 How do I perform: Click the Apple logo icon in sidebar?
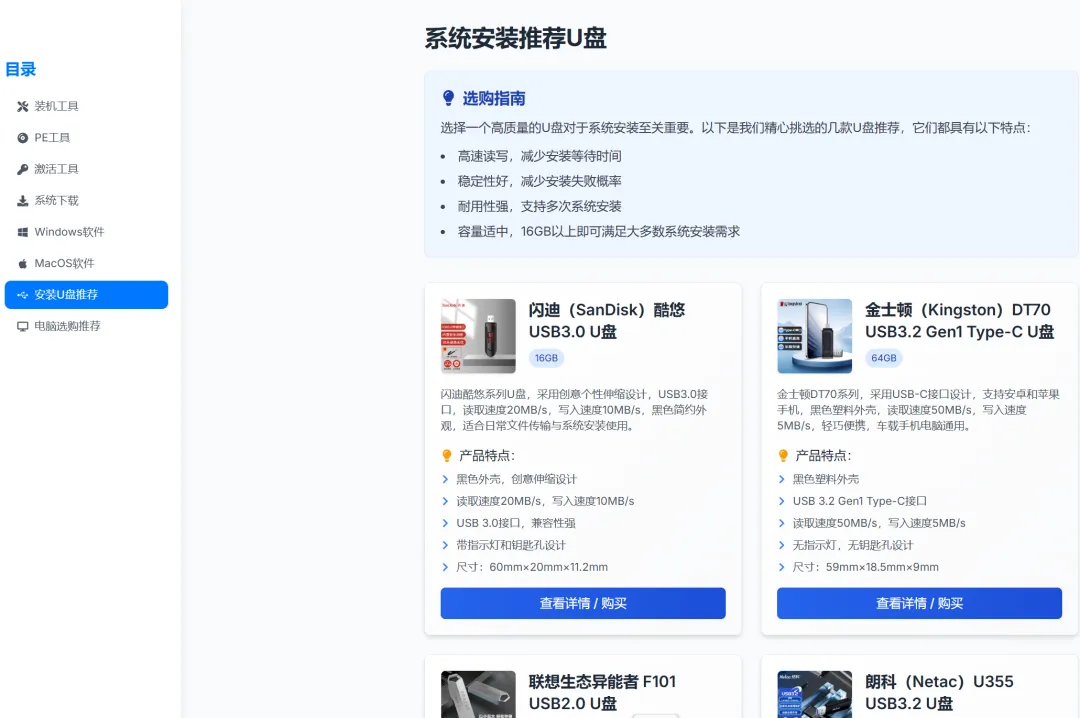[x=23, y=263]
